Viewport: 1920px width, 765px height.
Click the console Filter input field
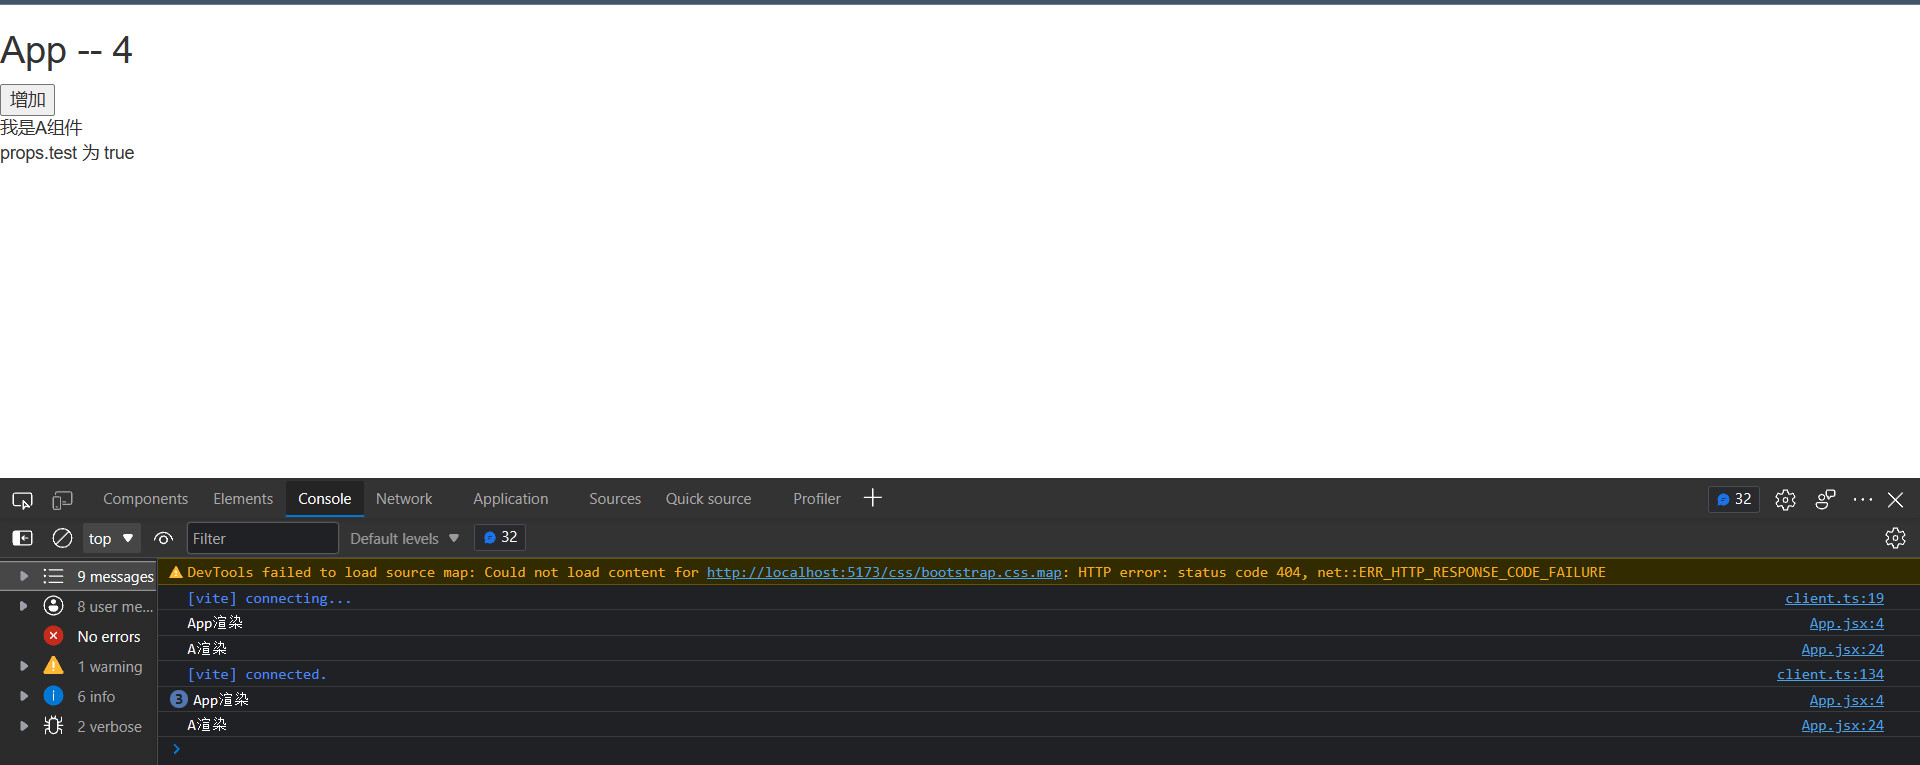[262, 538]
